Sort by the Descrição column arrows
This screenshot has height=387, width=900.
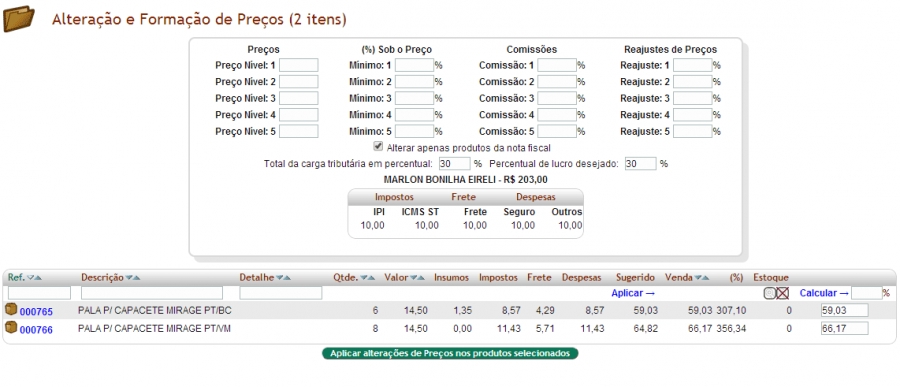tap(133, 278)
